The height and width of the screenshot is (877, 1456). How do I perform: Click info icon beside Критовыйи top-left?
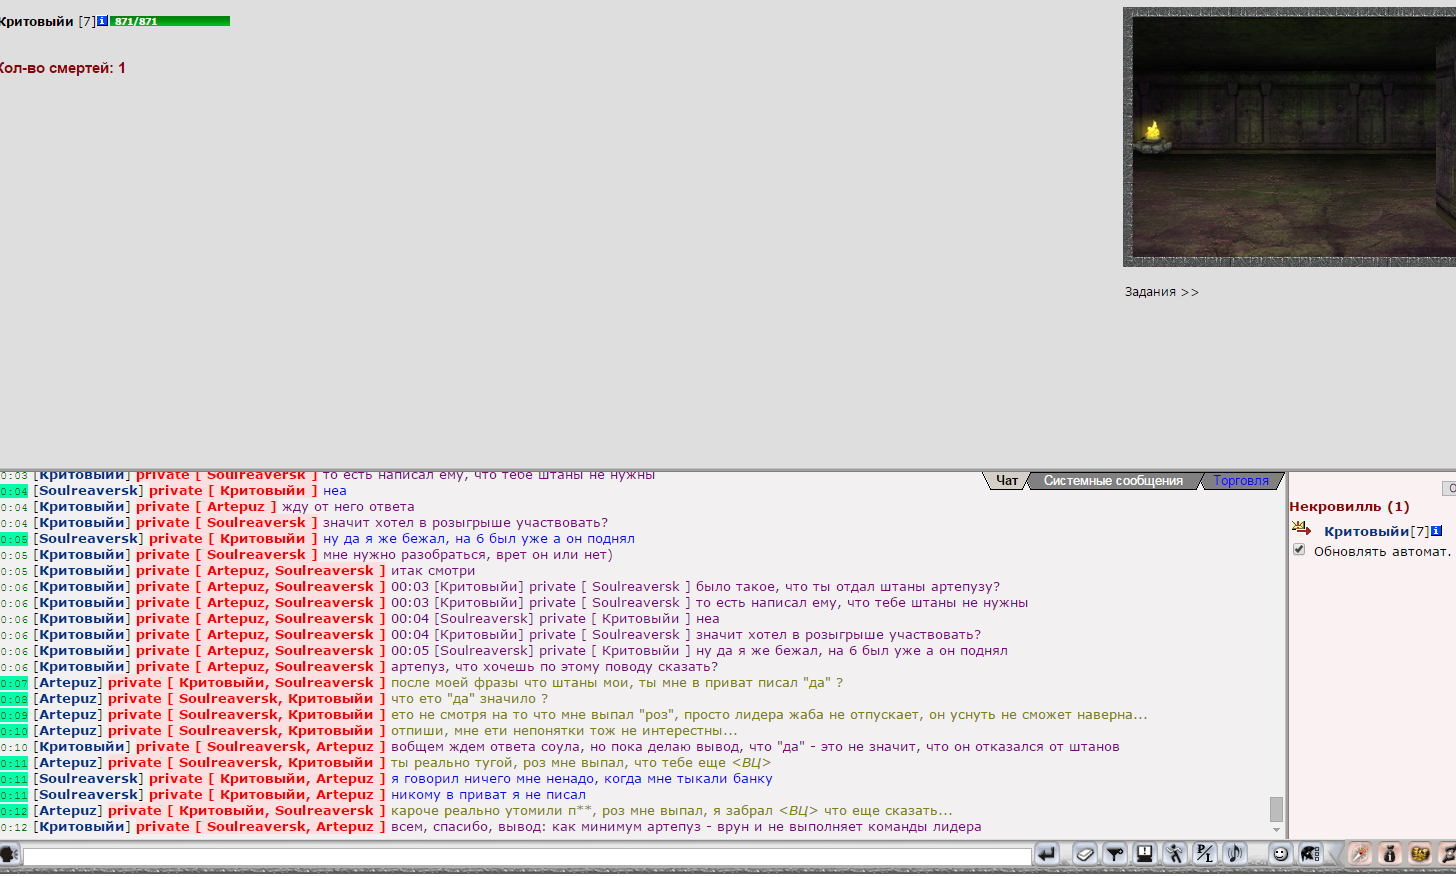click(102, 21)
